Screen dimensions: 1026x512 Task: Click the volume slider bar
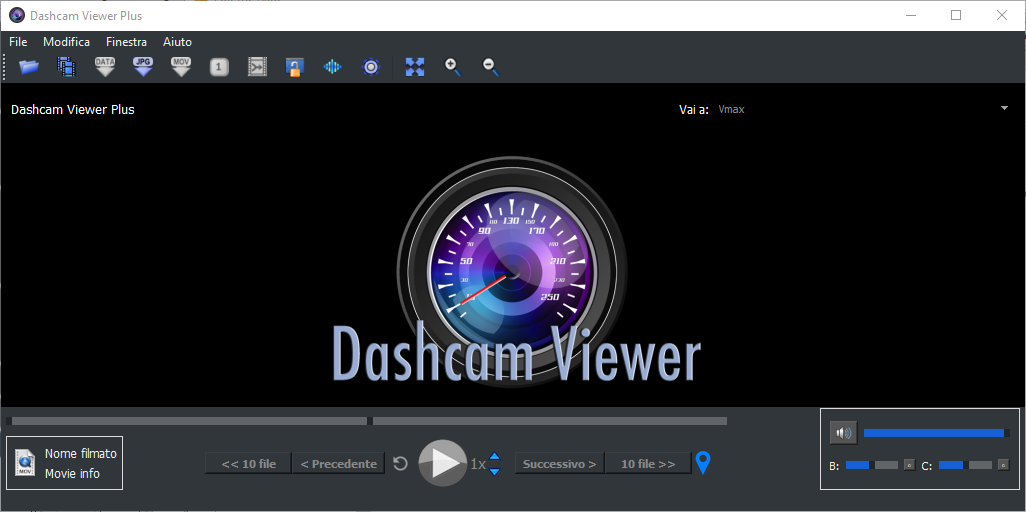pos(936,433)
